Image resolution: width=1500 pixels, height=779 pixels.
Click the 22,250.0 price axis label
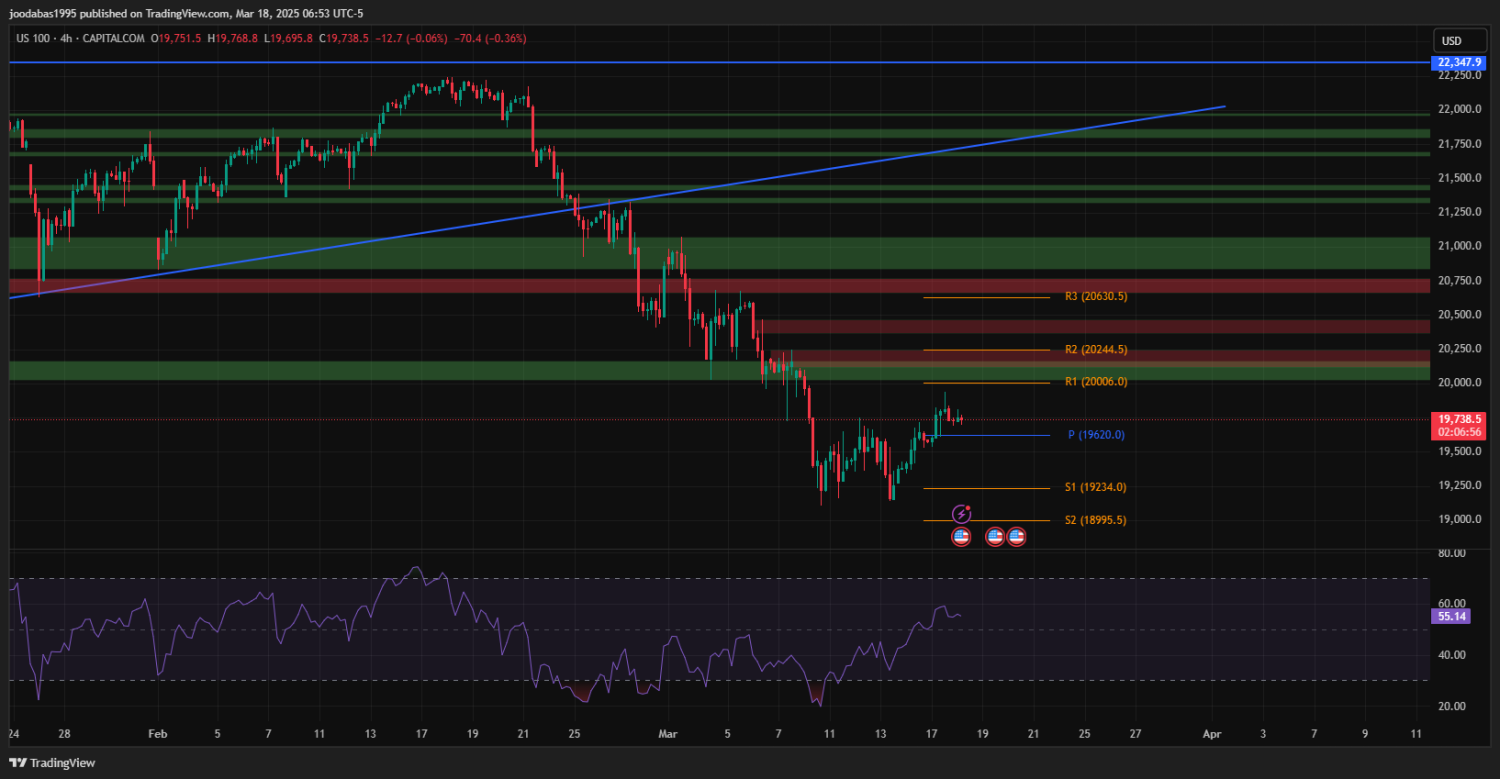(x=1458, y=75)
